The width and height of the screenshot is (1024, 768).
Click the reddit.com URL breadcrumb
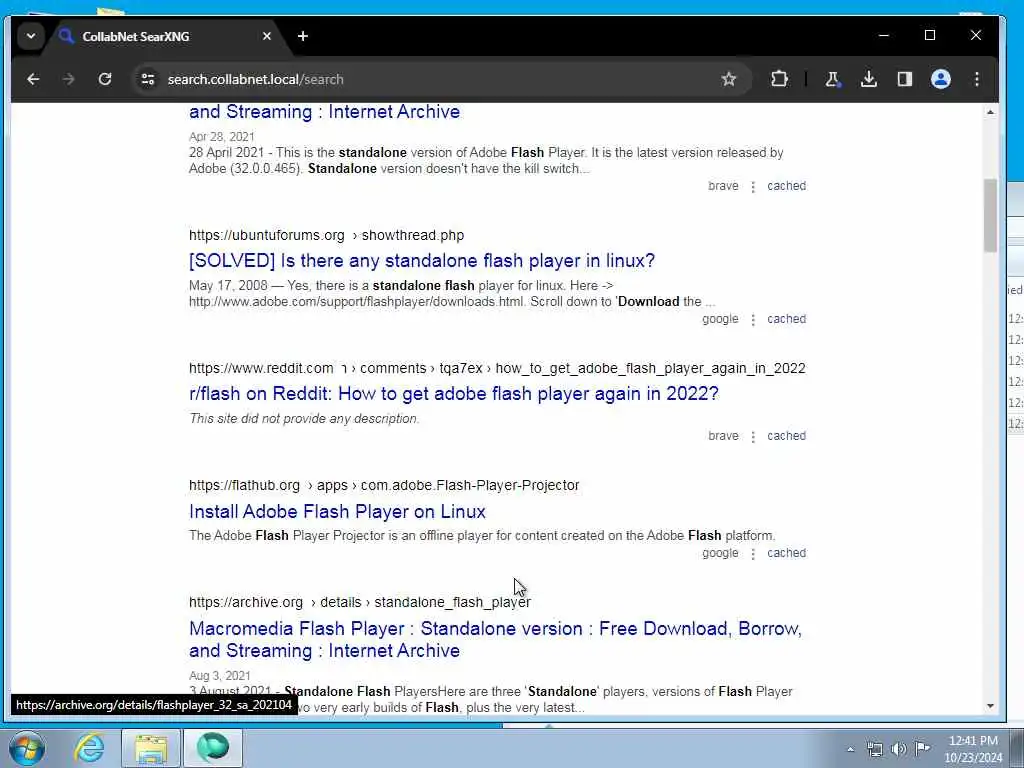tap(497, 368)
